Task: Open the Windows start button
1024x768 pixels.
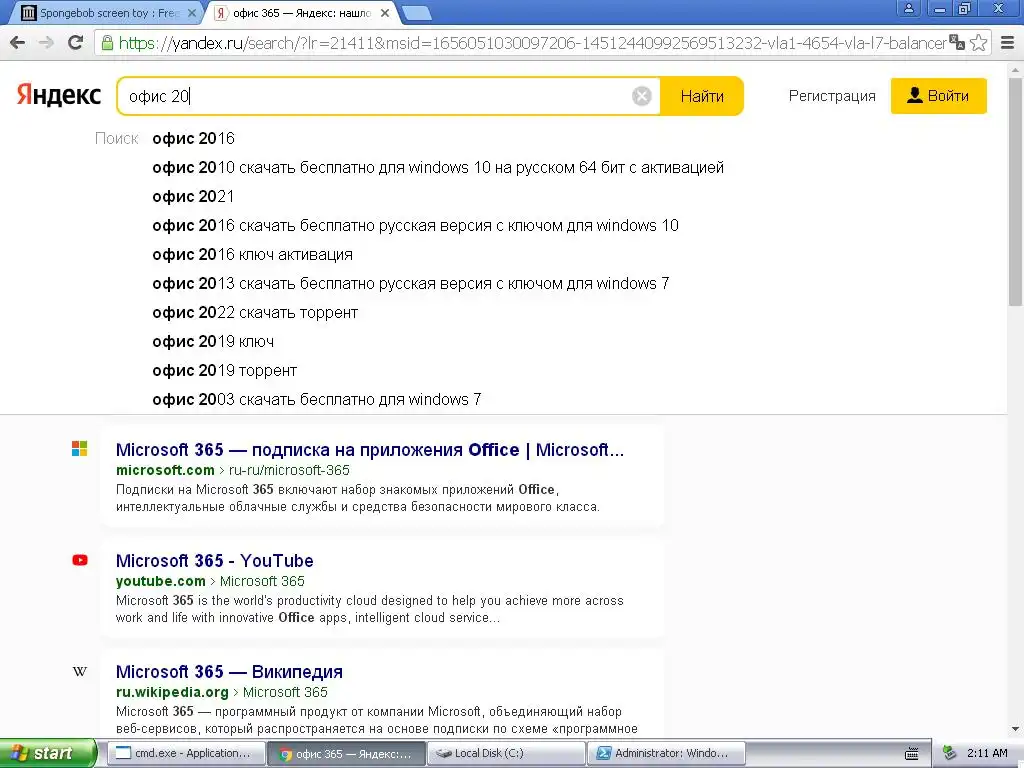Action: [x=48, y=754]
